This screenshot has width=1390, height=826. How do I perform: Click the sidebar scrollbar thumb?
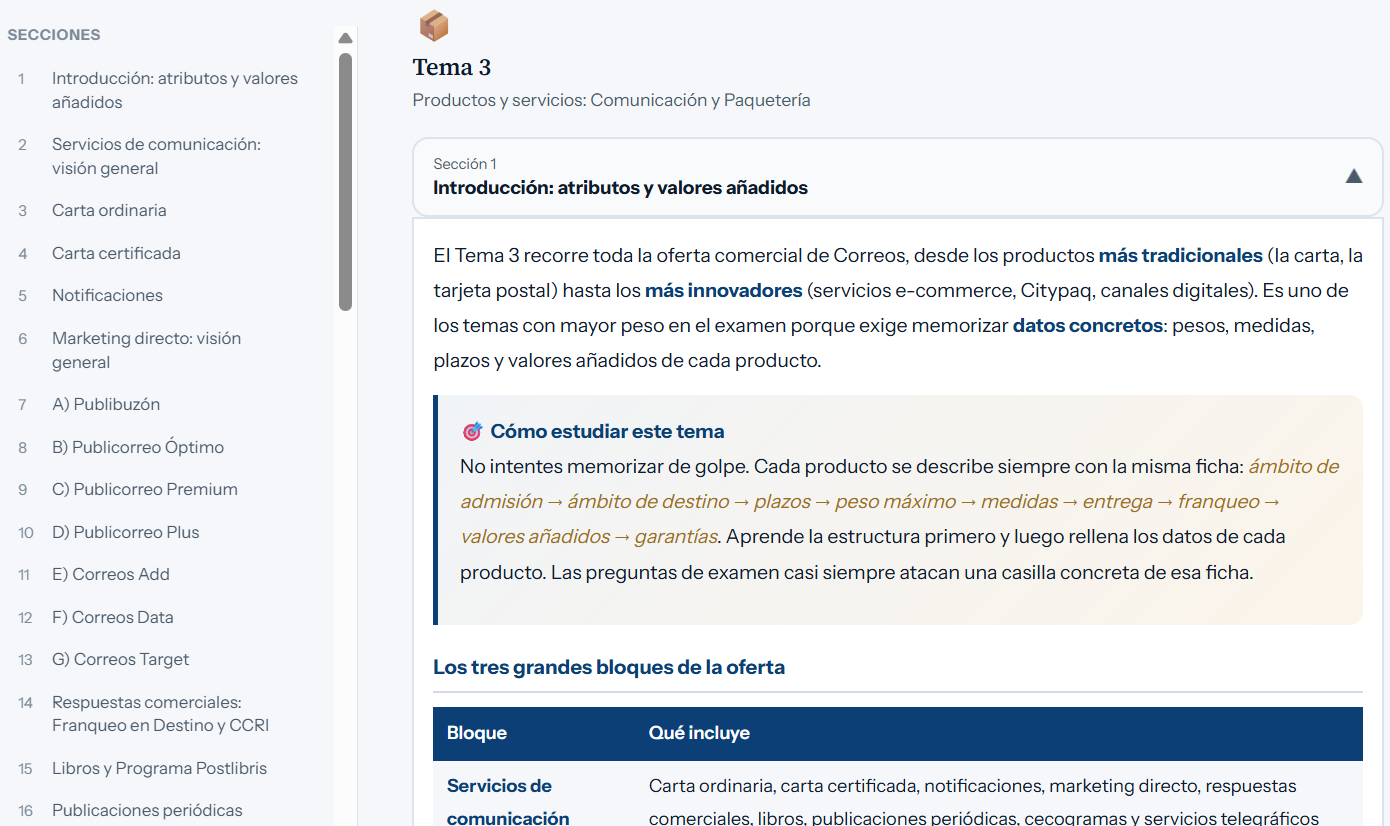(345, 181)
